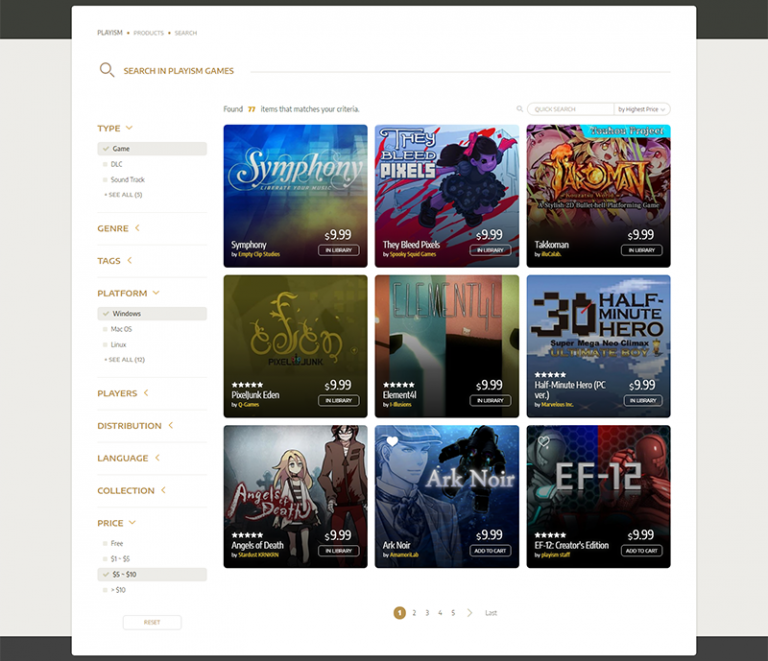The image size is (768, 661).
Task: Show all Type options via See All (5)
Action: 123,195
